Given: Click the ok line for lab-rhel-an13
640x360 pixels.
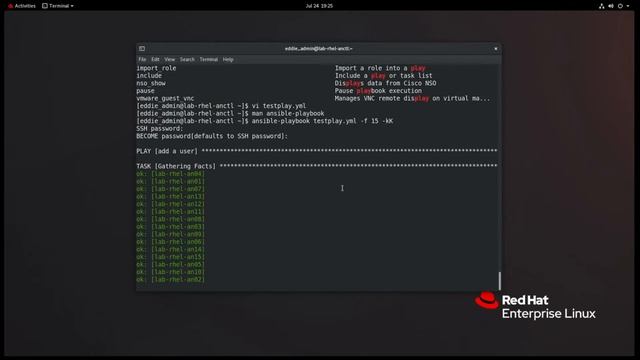Looking at the screenshot, I should (171, 196).
